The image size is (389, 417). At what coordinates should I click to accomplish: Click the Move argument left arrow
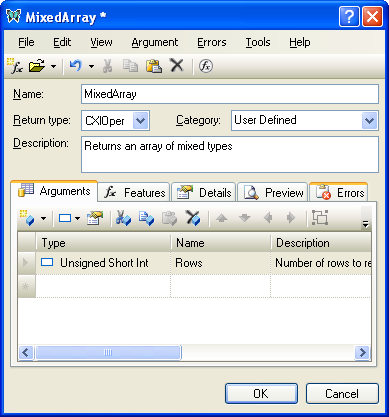click(x=268, y=218)
